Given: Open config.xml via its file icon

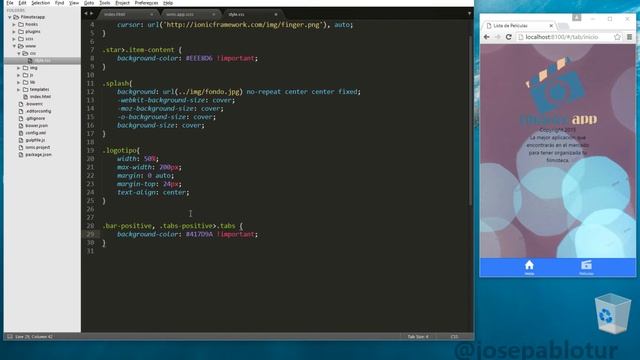Looking at the screenshot, I should coord(21,133).
